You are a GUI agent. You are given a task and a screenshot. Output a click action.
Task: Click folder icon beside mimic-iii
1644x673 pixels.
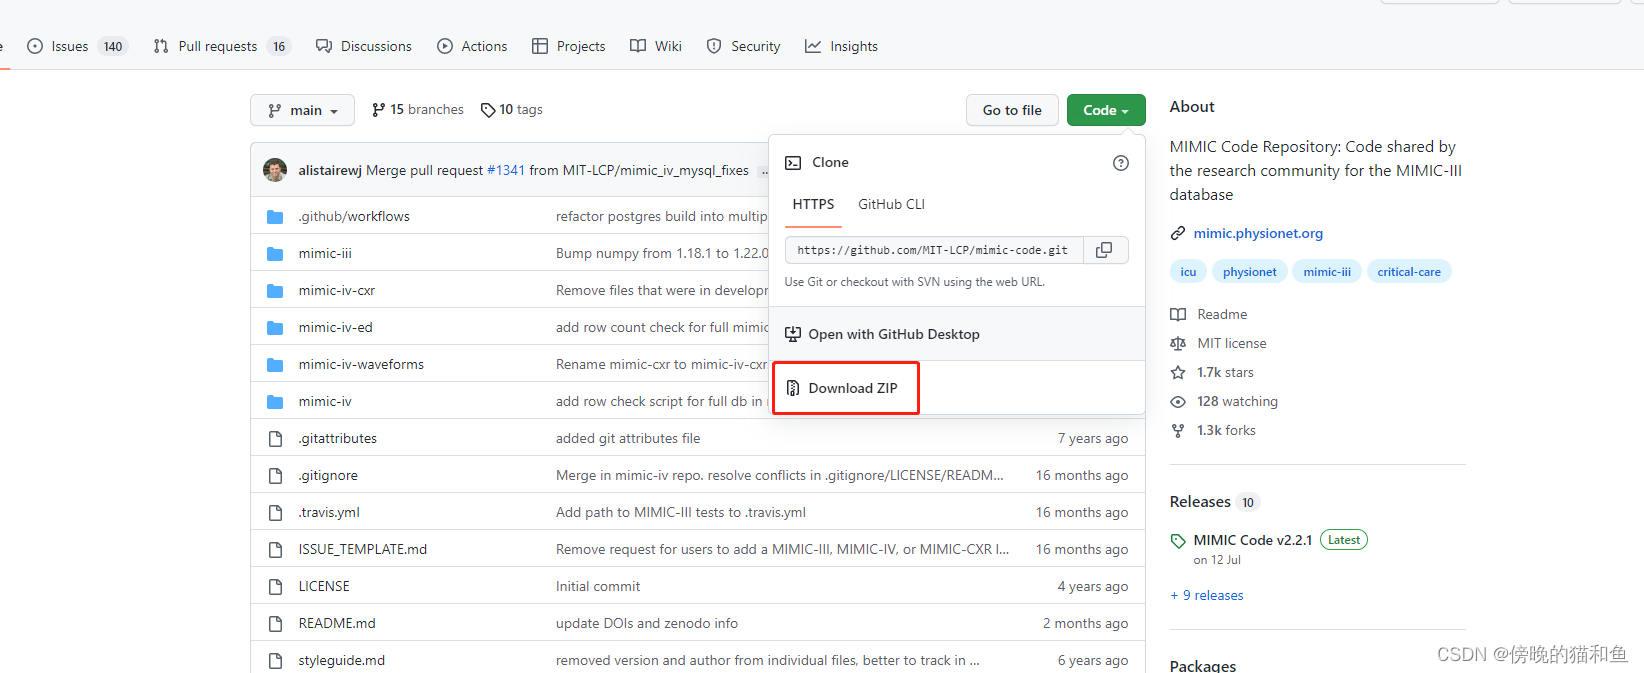(275, 253)
